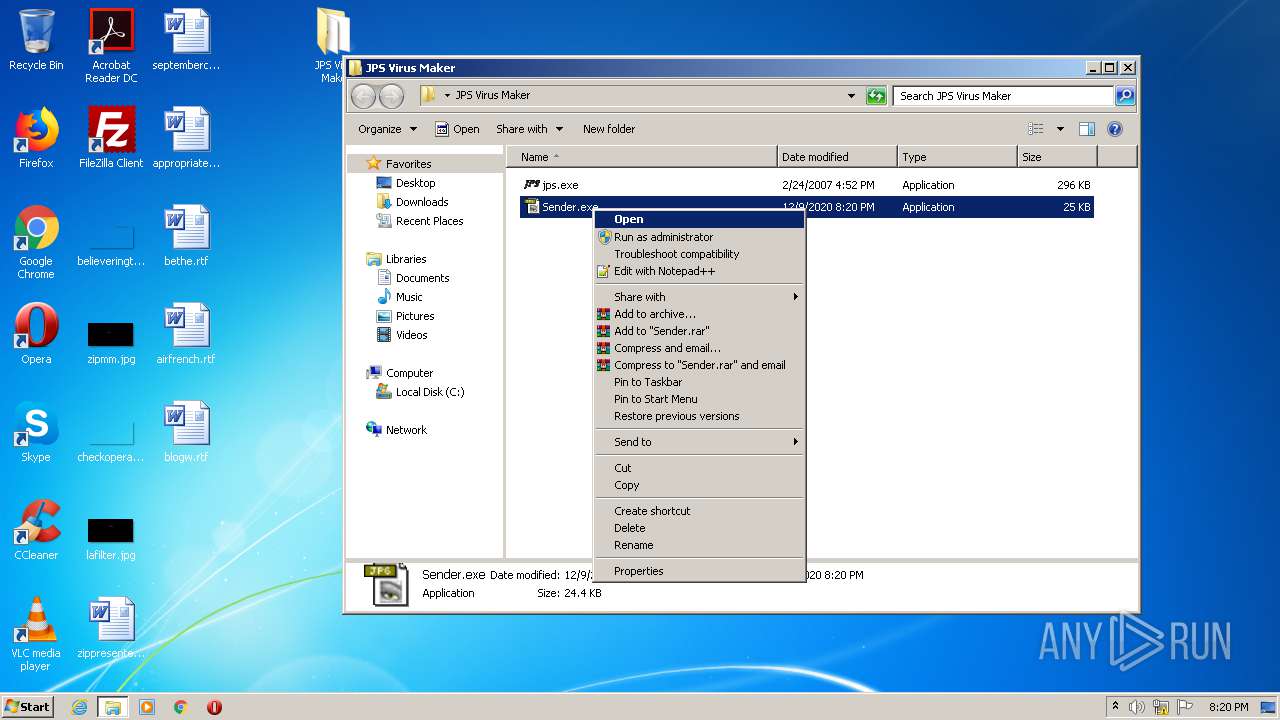Select blogw.rtf document on desktop
Image resolution: width=1280 pixels, height=720 pixels.
coord(186,432)
